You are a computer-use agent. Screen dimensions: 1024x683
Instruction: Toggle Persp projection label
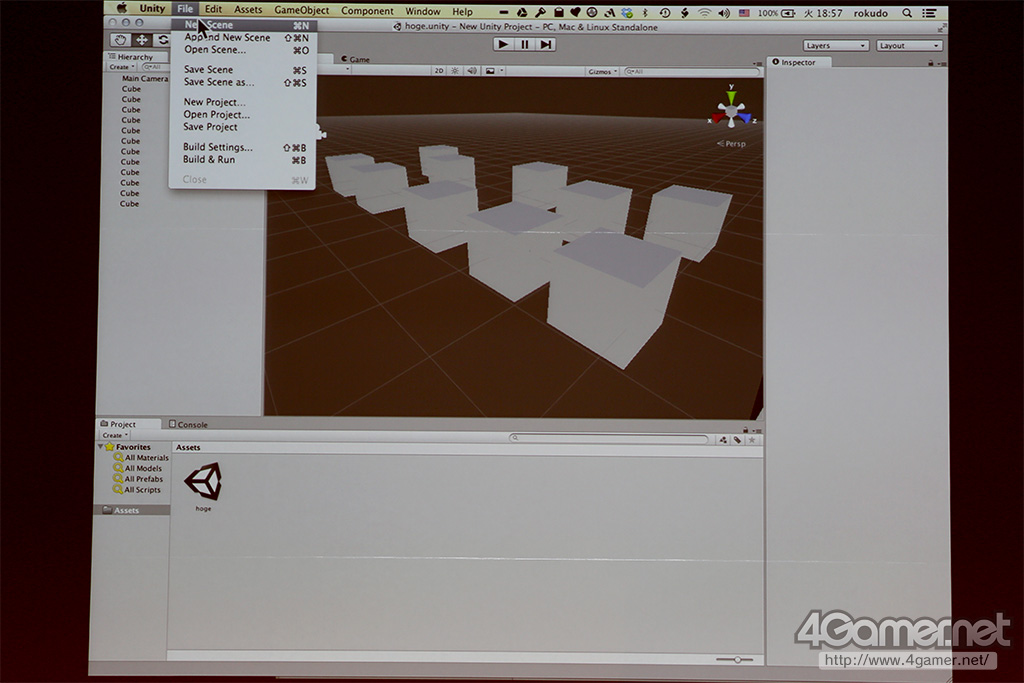pyautogui.click(x=731, y=144)
